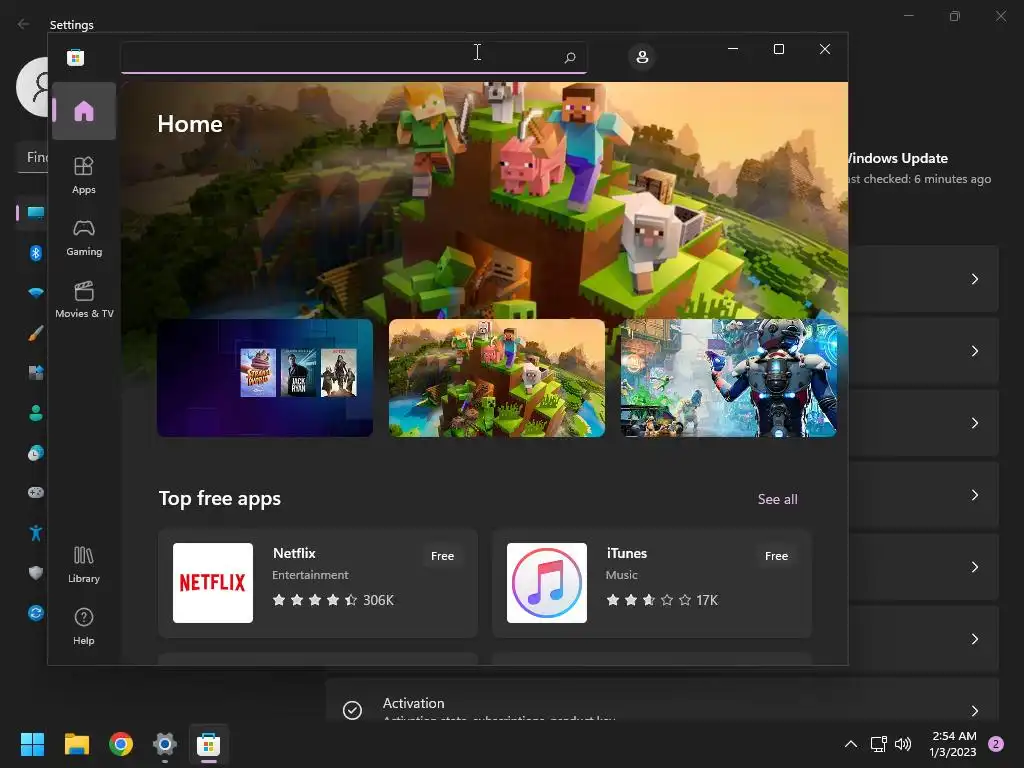Click See all for Top free apps

[777, 499]
